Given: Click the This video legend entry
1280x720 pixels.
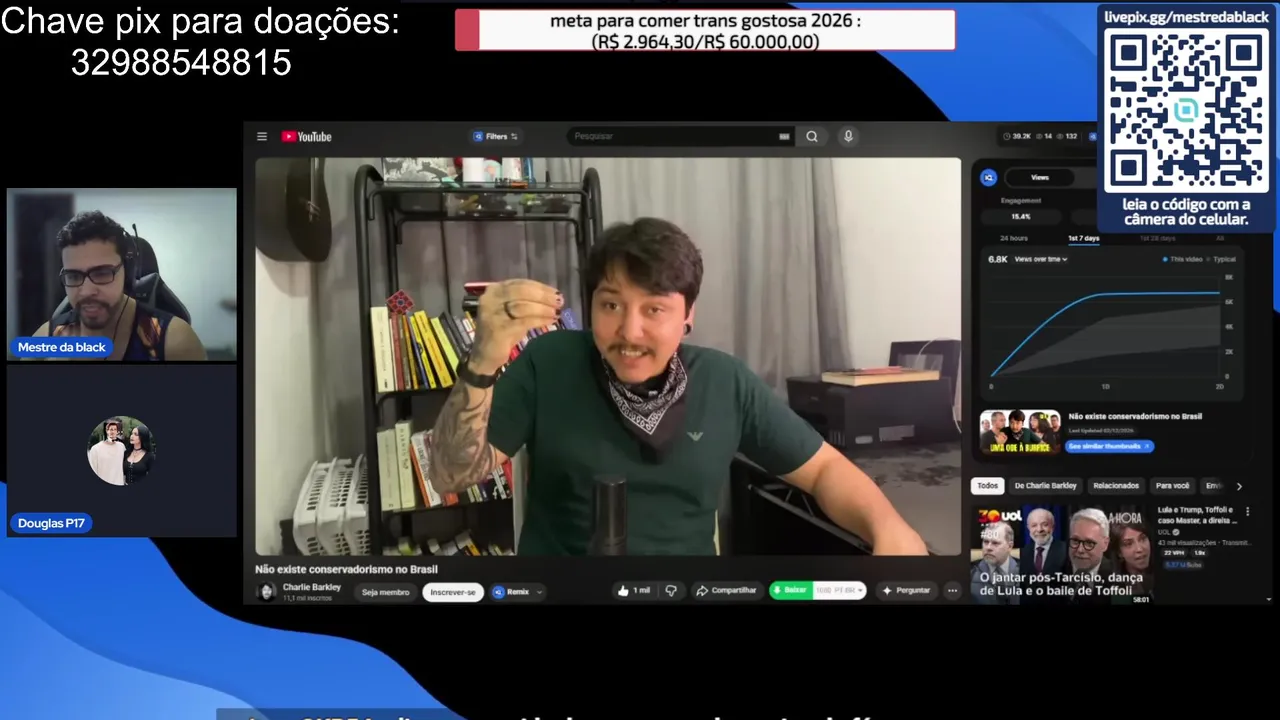Looking at the screenshot, I should (1182, 259).
